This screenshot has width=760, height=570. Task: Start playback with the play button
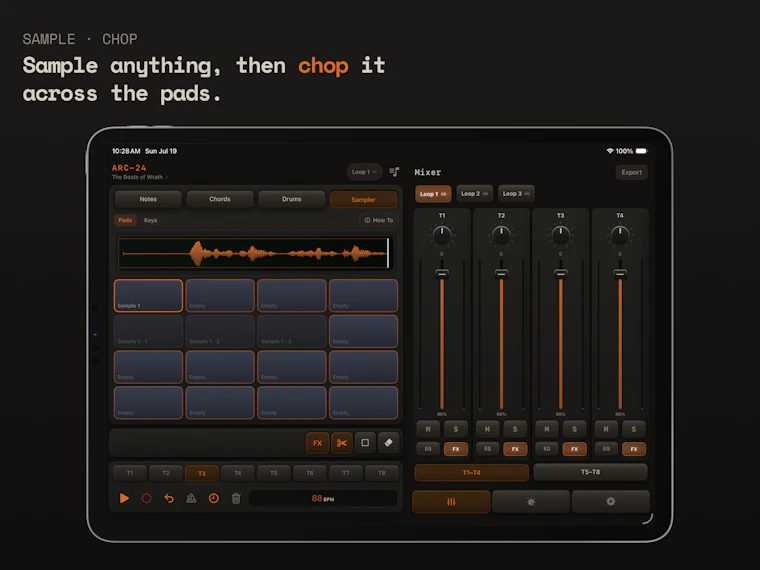pos(124,498)
